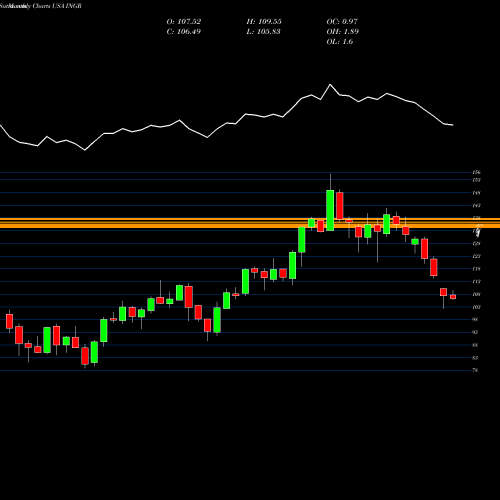Click the OC: 0.97 reading

click(x=342, y=22)
